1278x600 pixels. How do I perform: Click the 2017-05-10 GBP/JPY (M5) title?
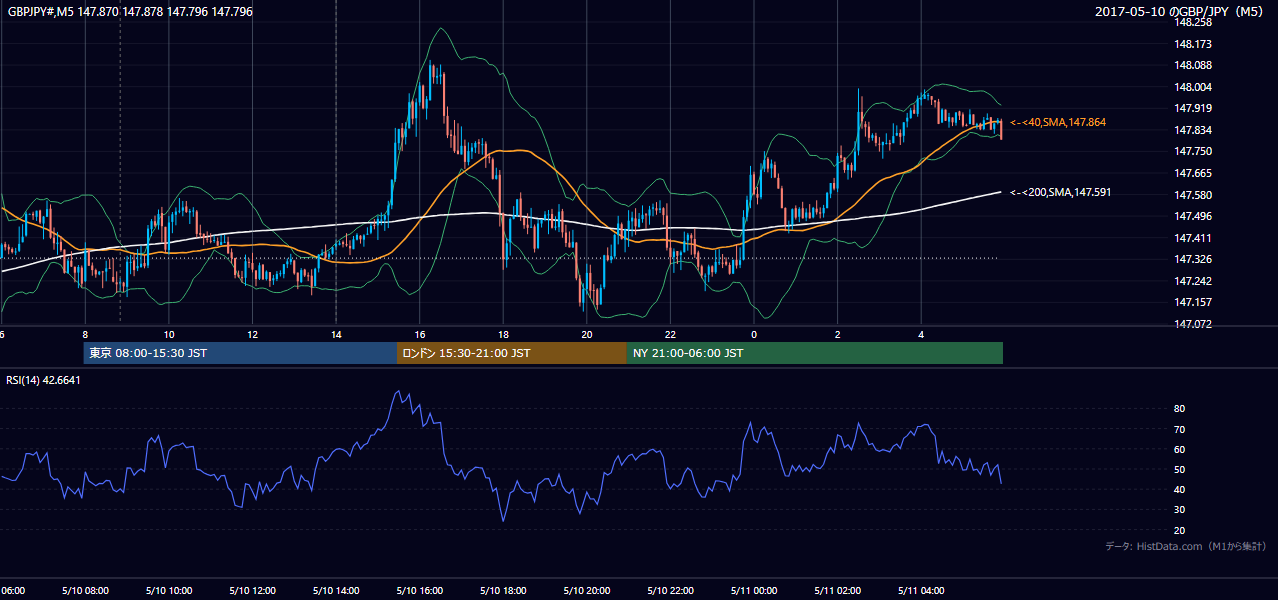point(1181,12)
